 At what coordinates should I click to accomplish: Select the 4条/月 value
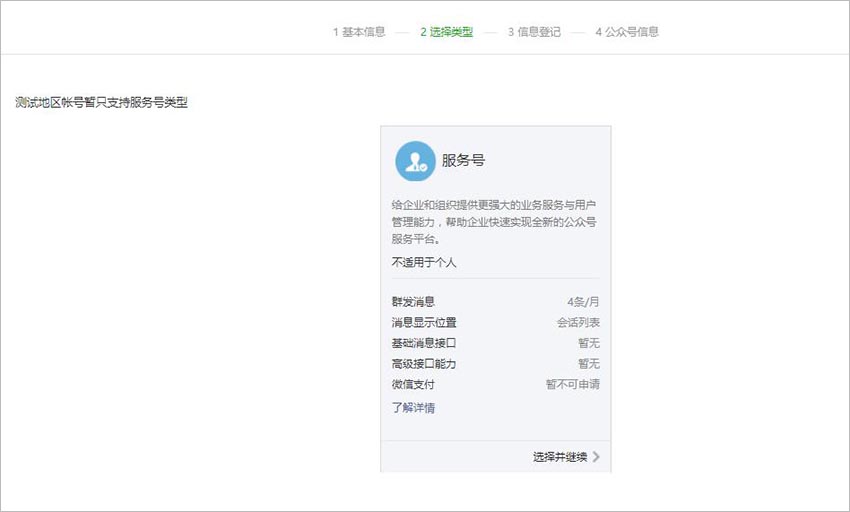click(x=583, y=302)
